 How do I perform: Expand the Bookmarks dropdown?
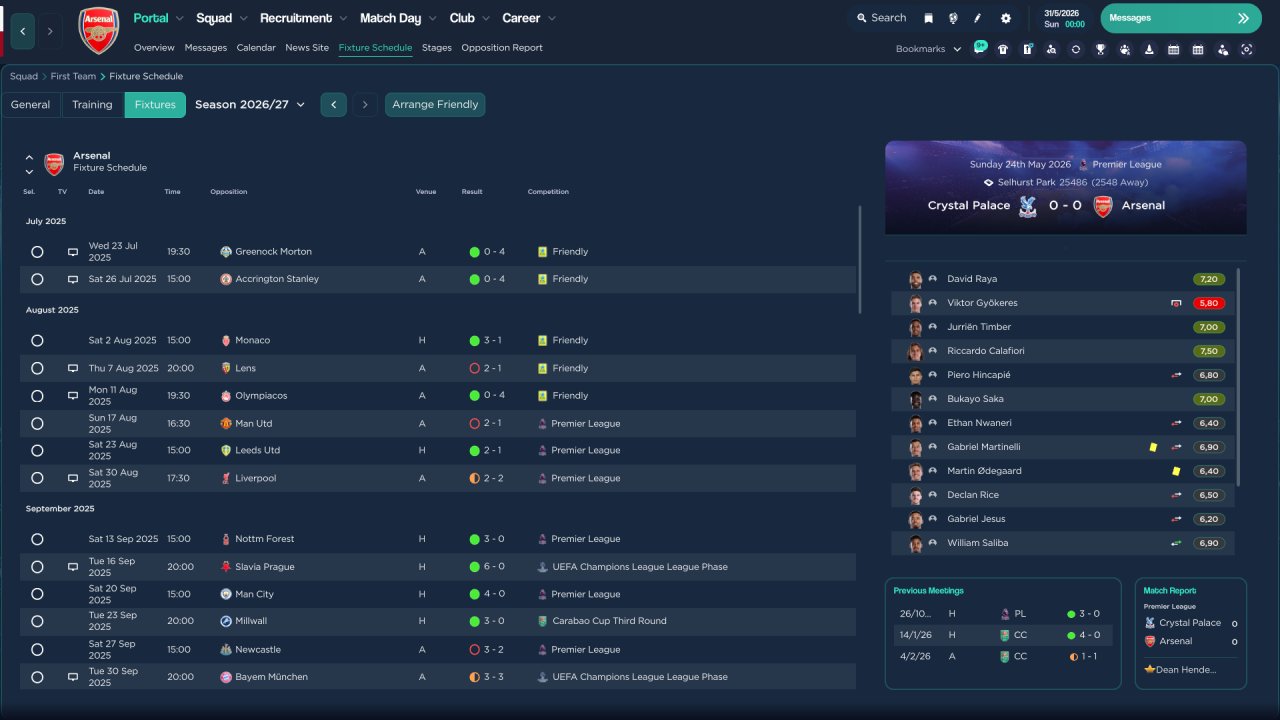pyautogui.click(x=928, y=49)
